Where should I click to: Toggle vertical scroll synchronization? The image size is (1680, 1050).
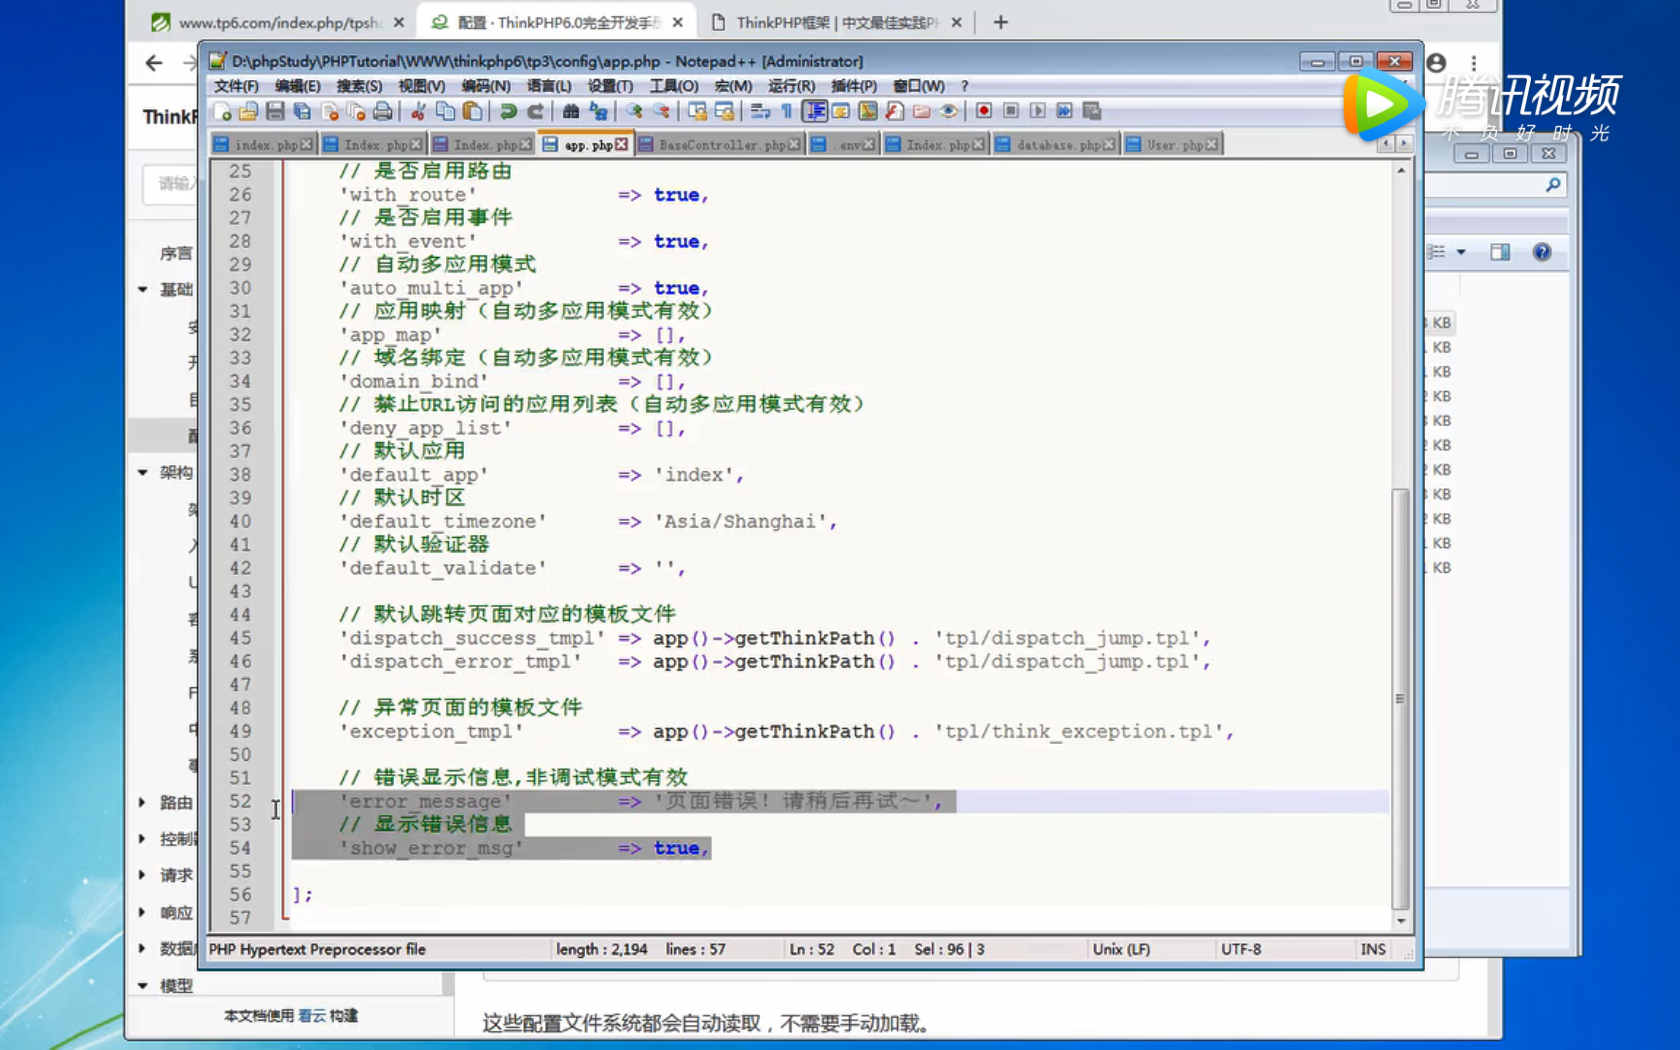697,111
